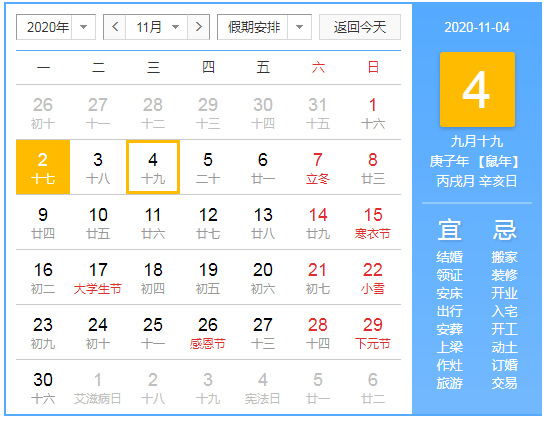Screen dimensions: 549x423
Task: Select November 7 立冬
Action: pos(318,167)
